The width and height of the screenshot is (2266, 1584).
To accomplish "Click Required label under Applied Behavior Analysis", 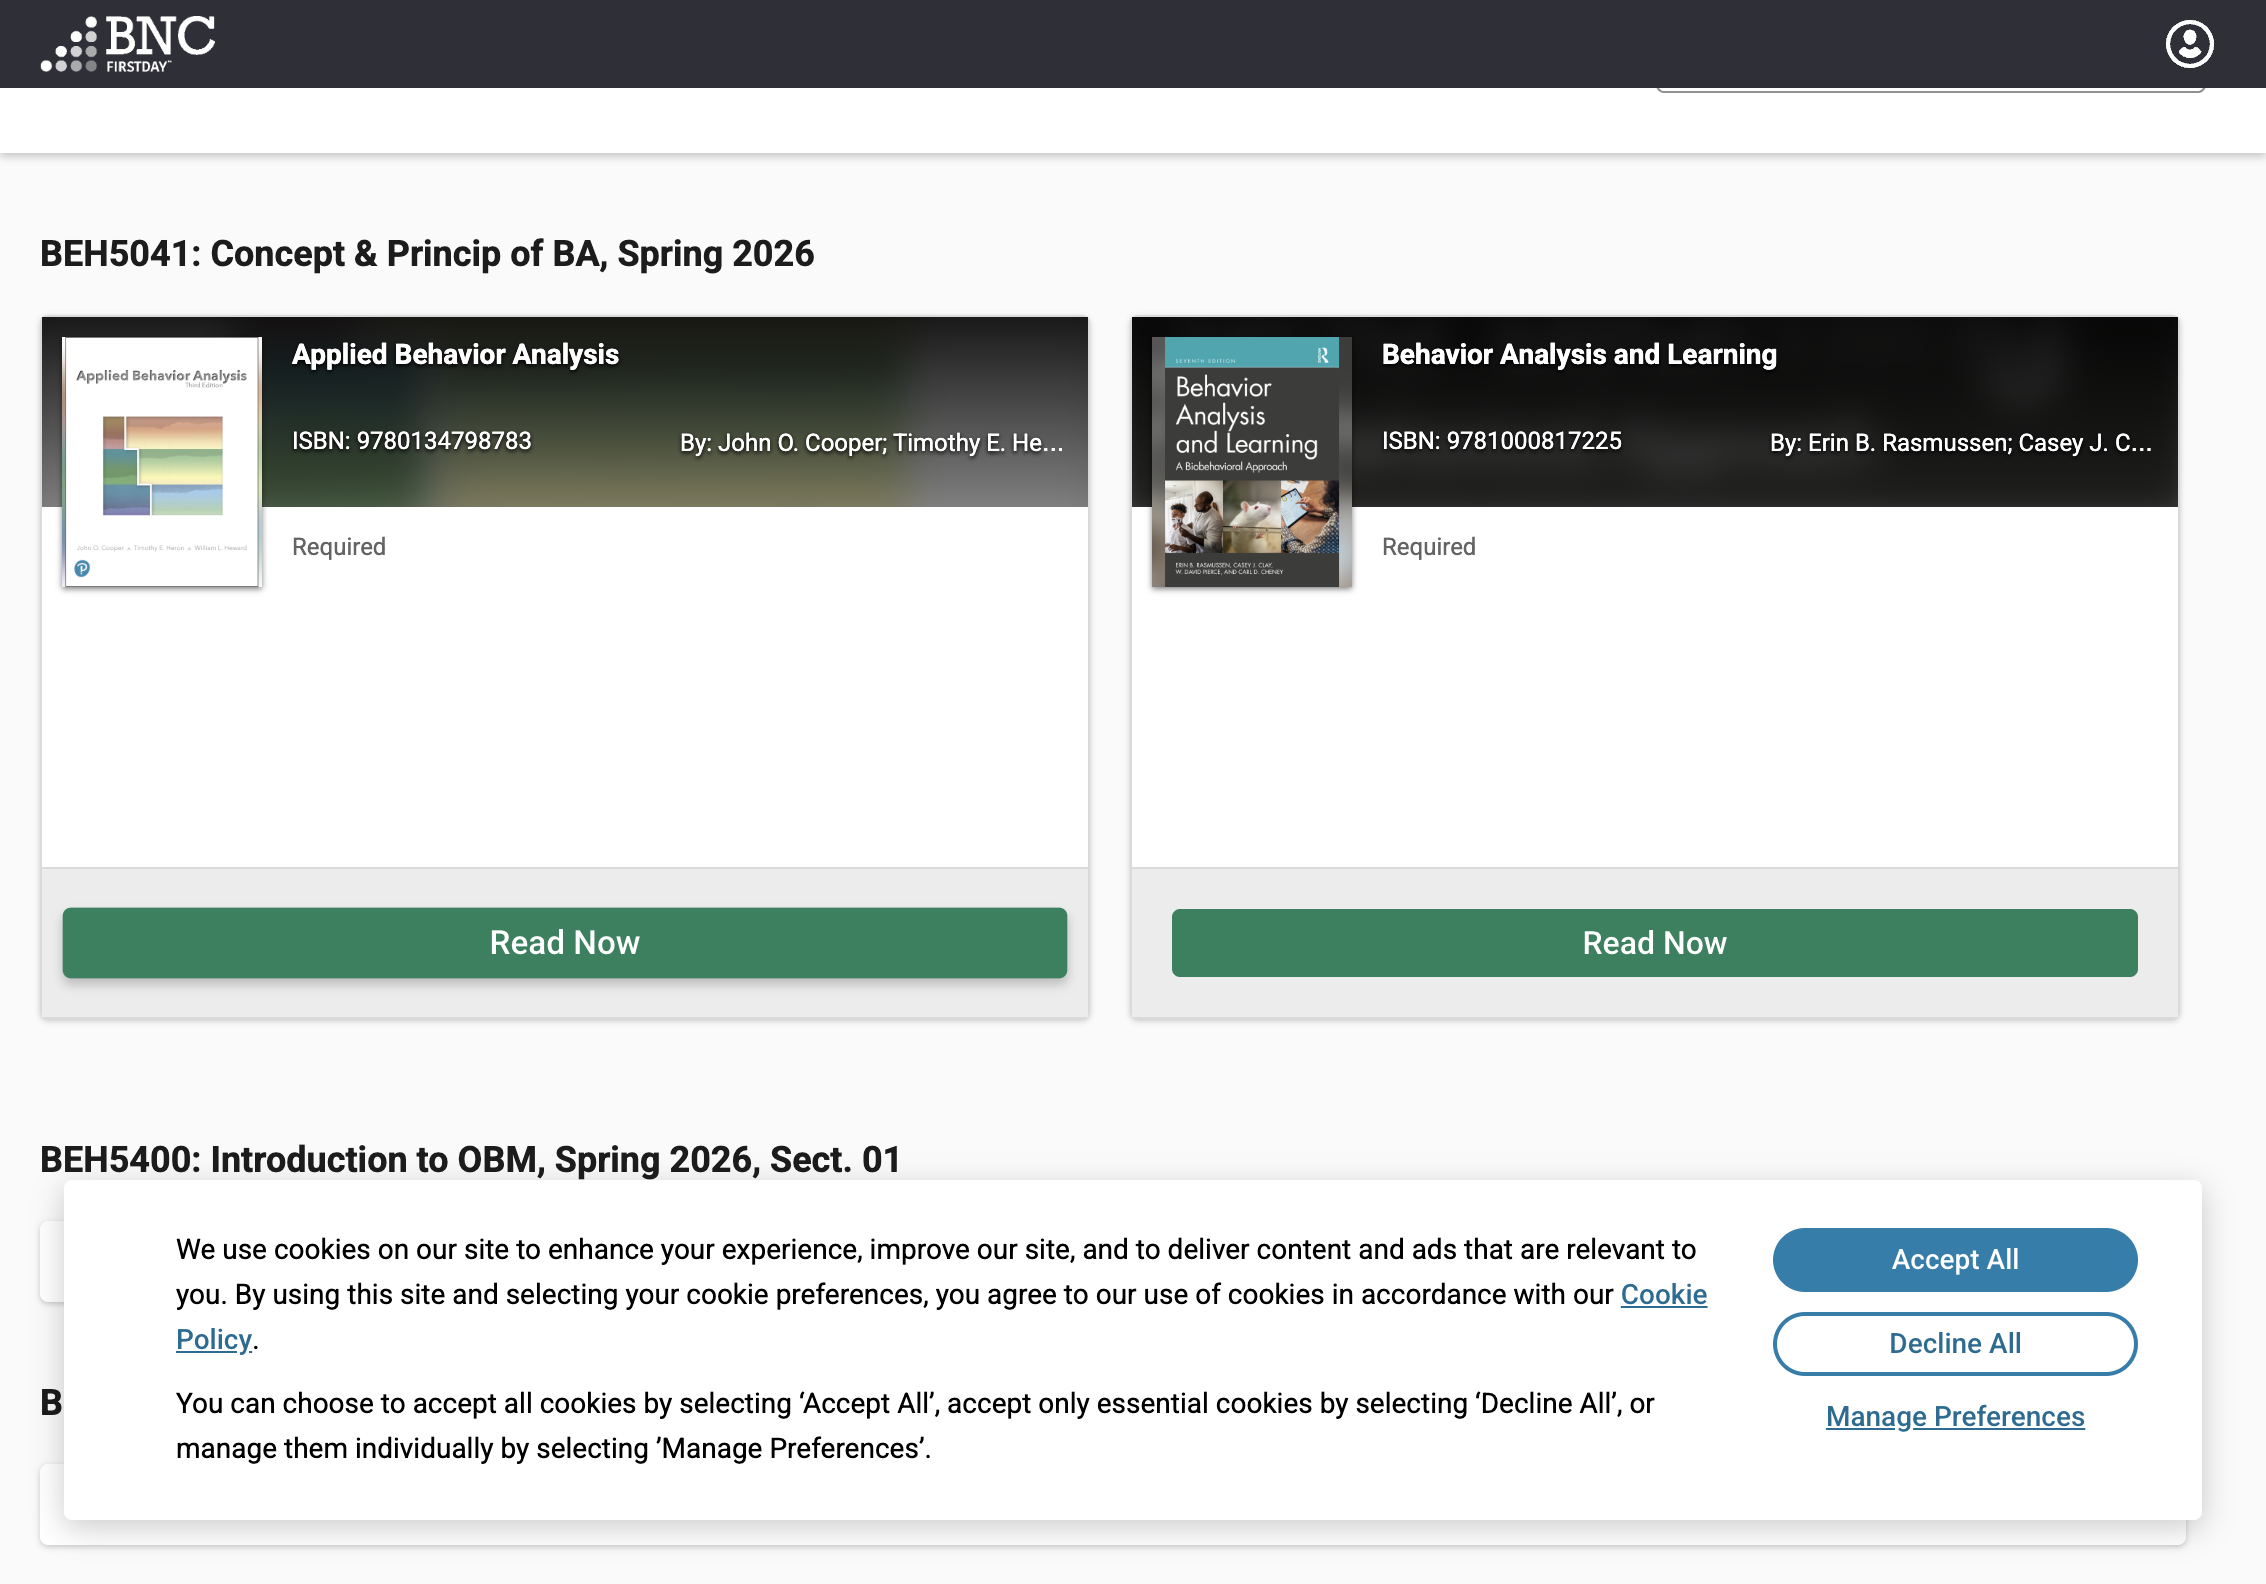I will tap(339, 547).
